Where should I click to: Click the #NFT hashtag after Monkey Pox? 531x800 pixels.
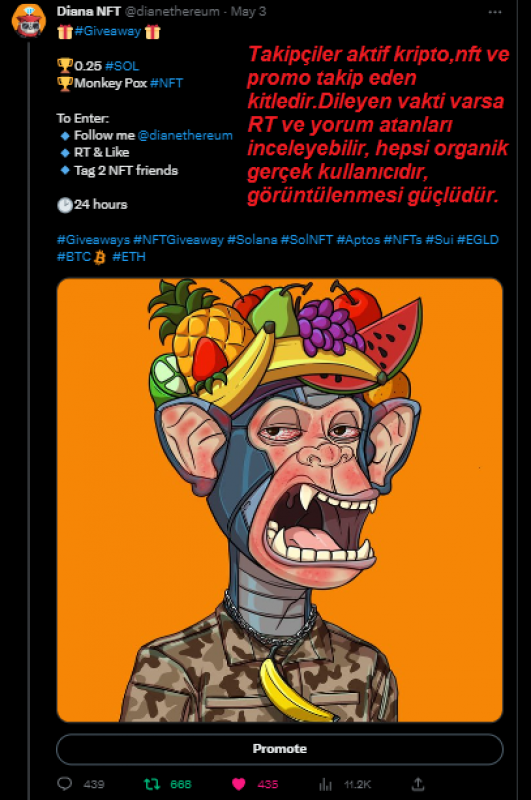167,83
